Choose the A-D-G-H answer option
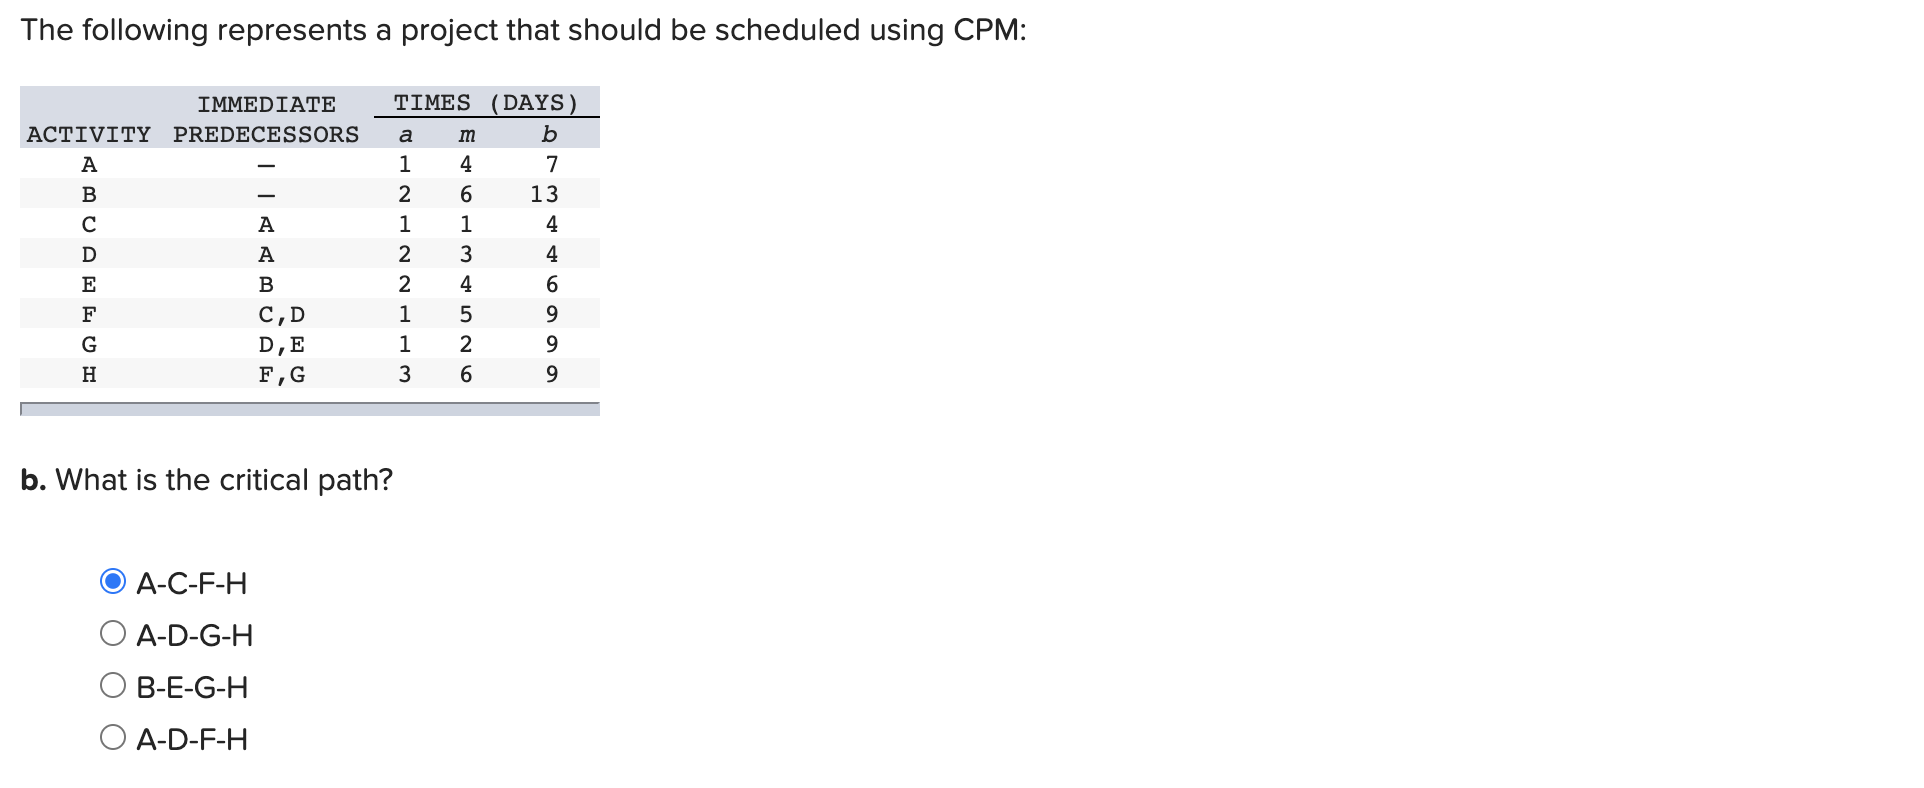1924x788 pixels. 113,633
